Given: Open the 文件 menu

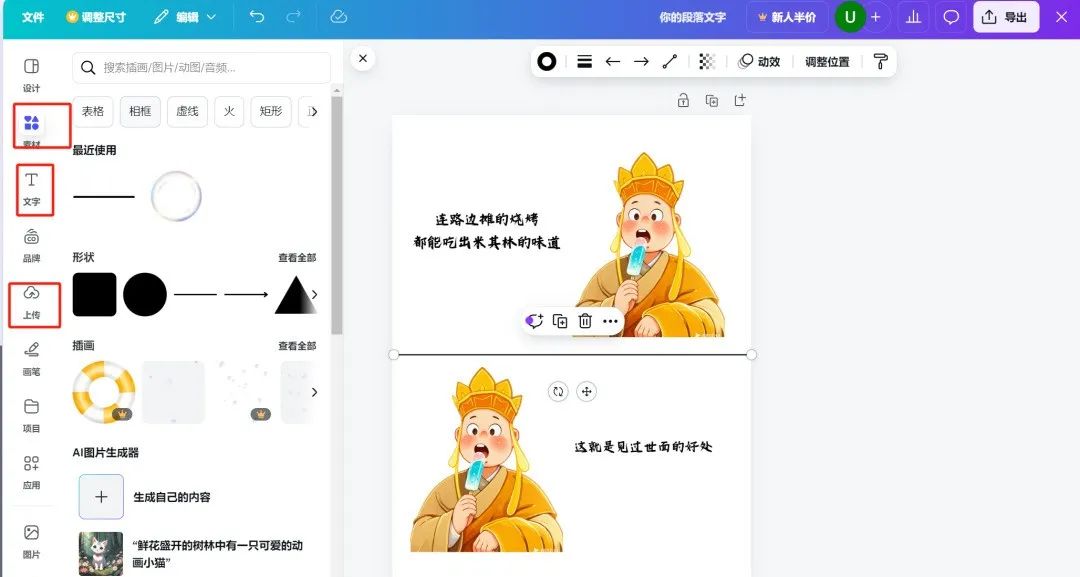Looking at the screenshot, I should click(x=32, y=17).
